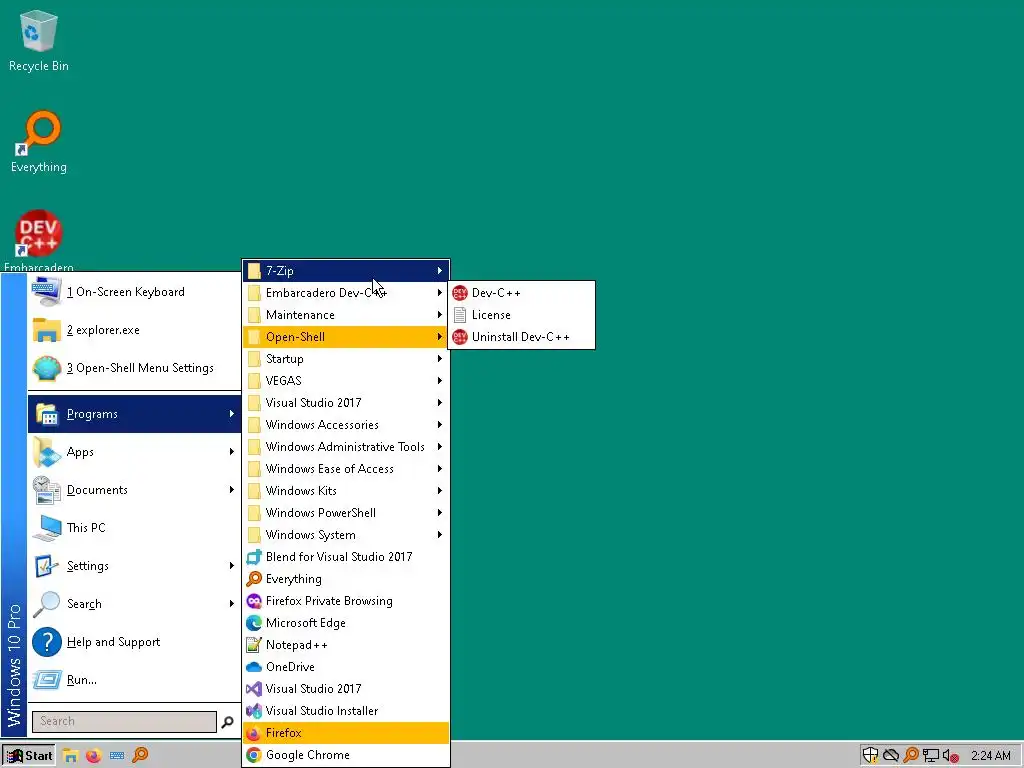
Task: Open the Open-Shell programs folder
Action: 345,337
